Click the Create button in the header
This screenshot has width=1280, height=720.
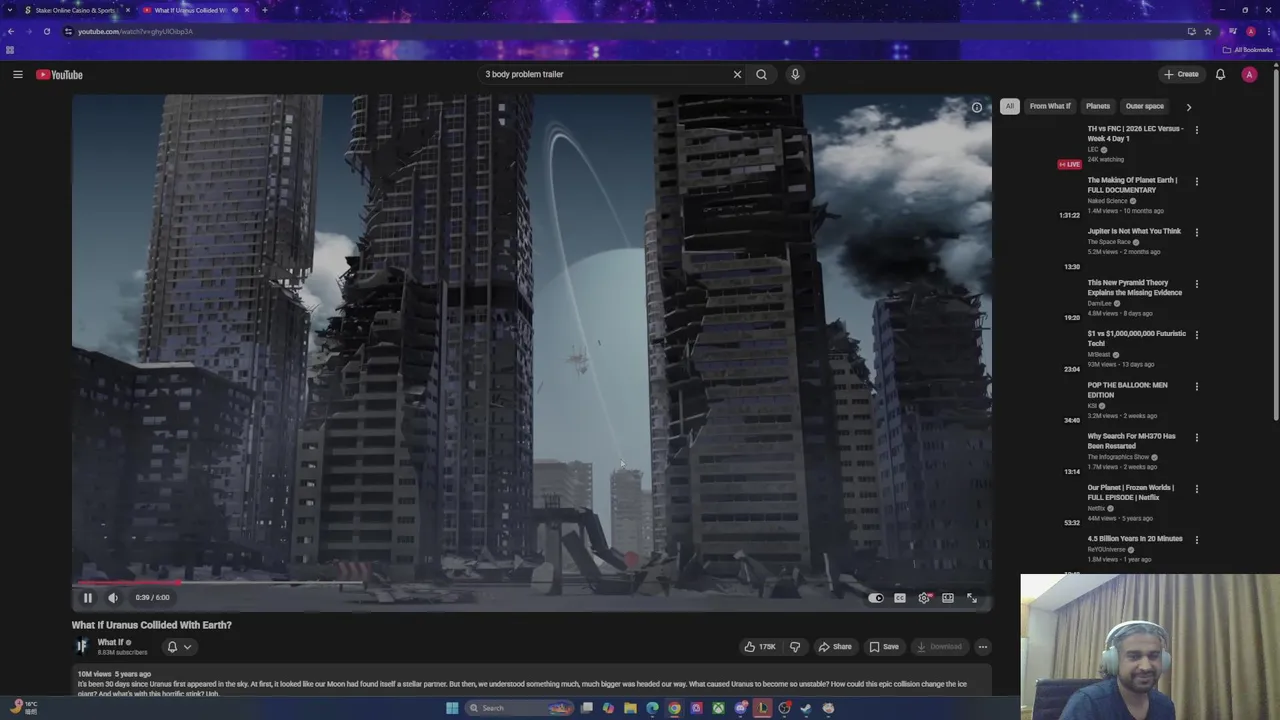coord(1181,74)
